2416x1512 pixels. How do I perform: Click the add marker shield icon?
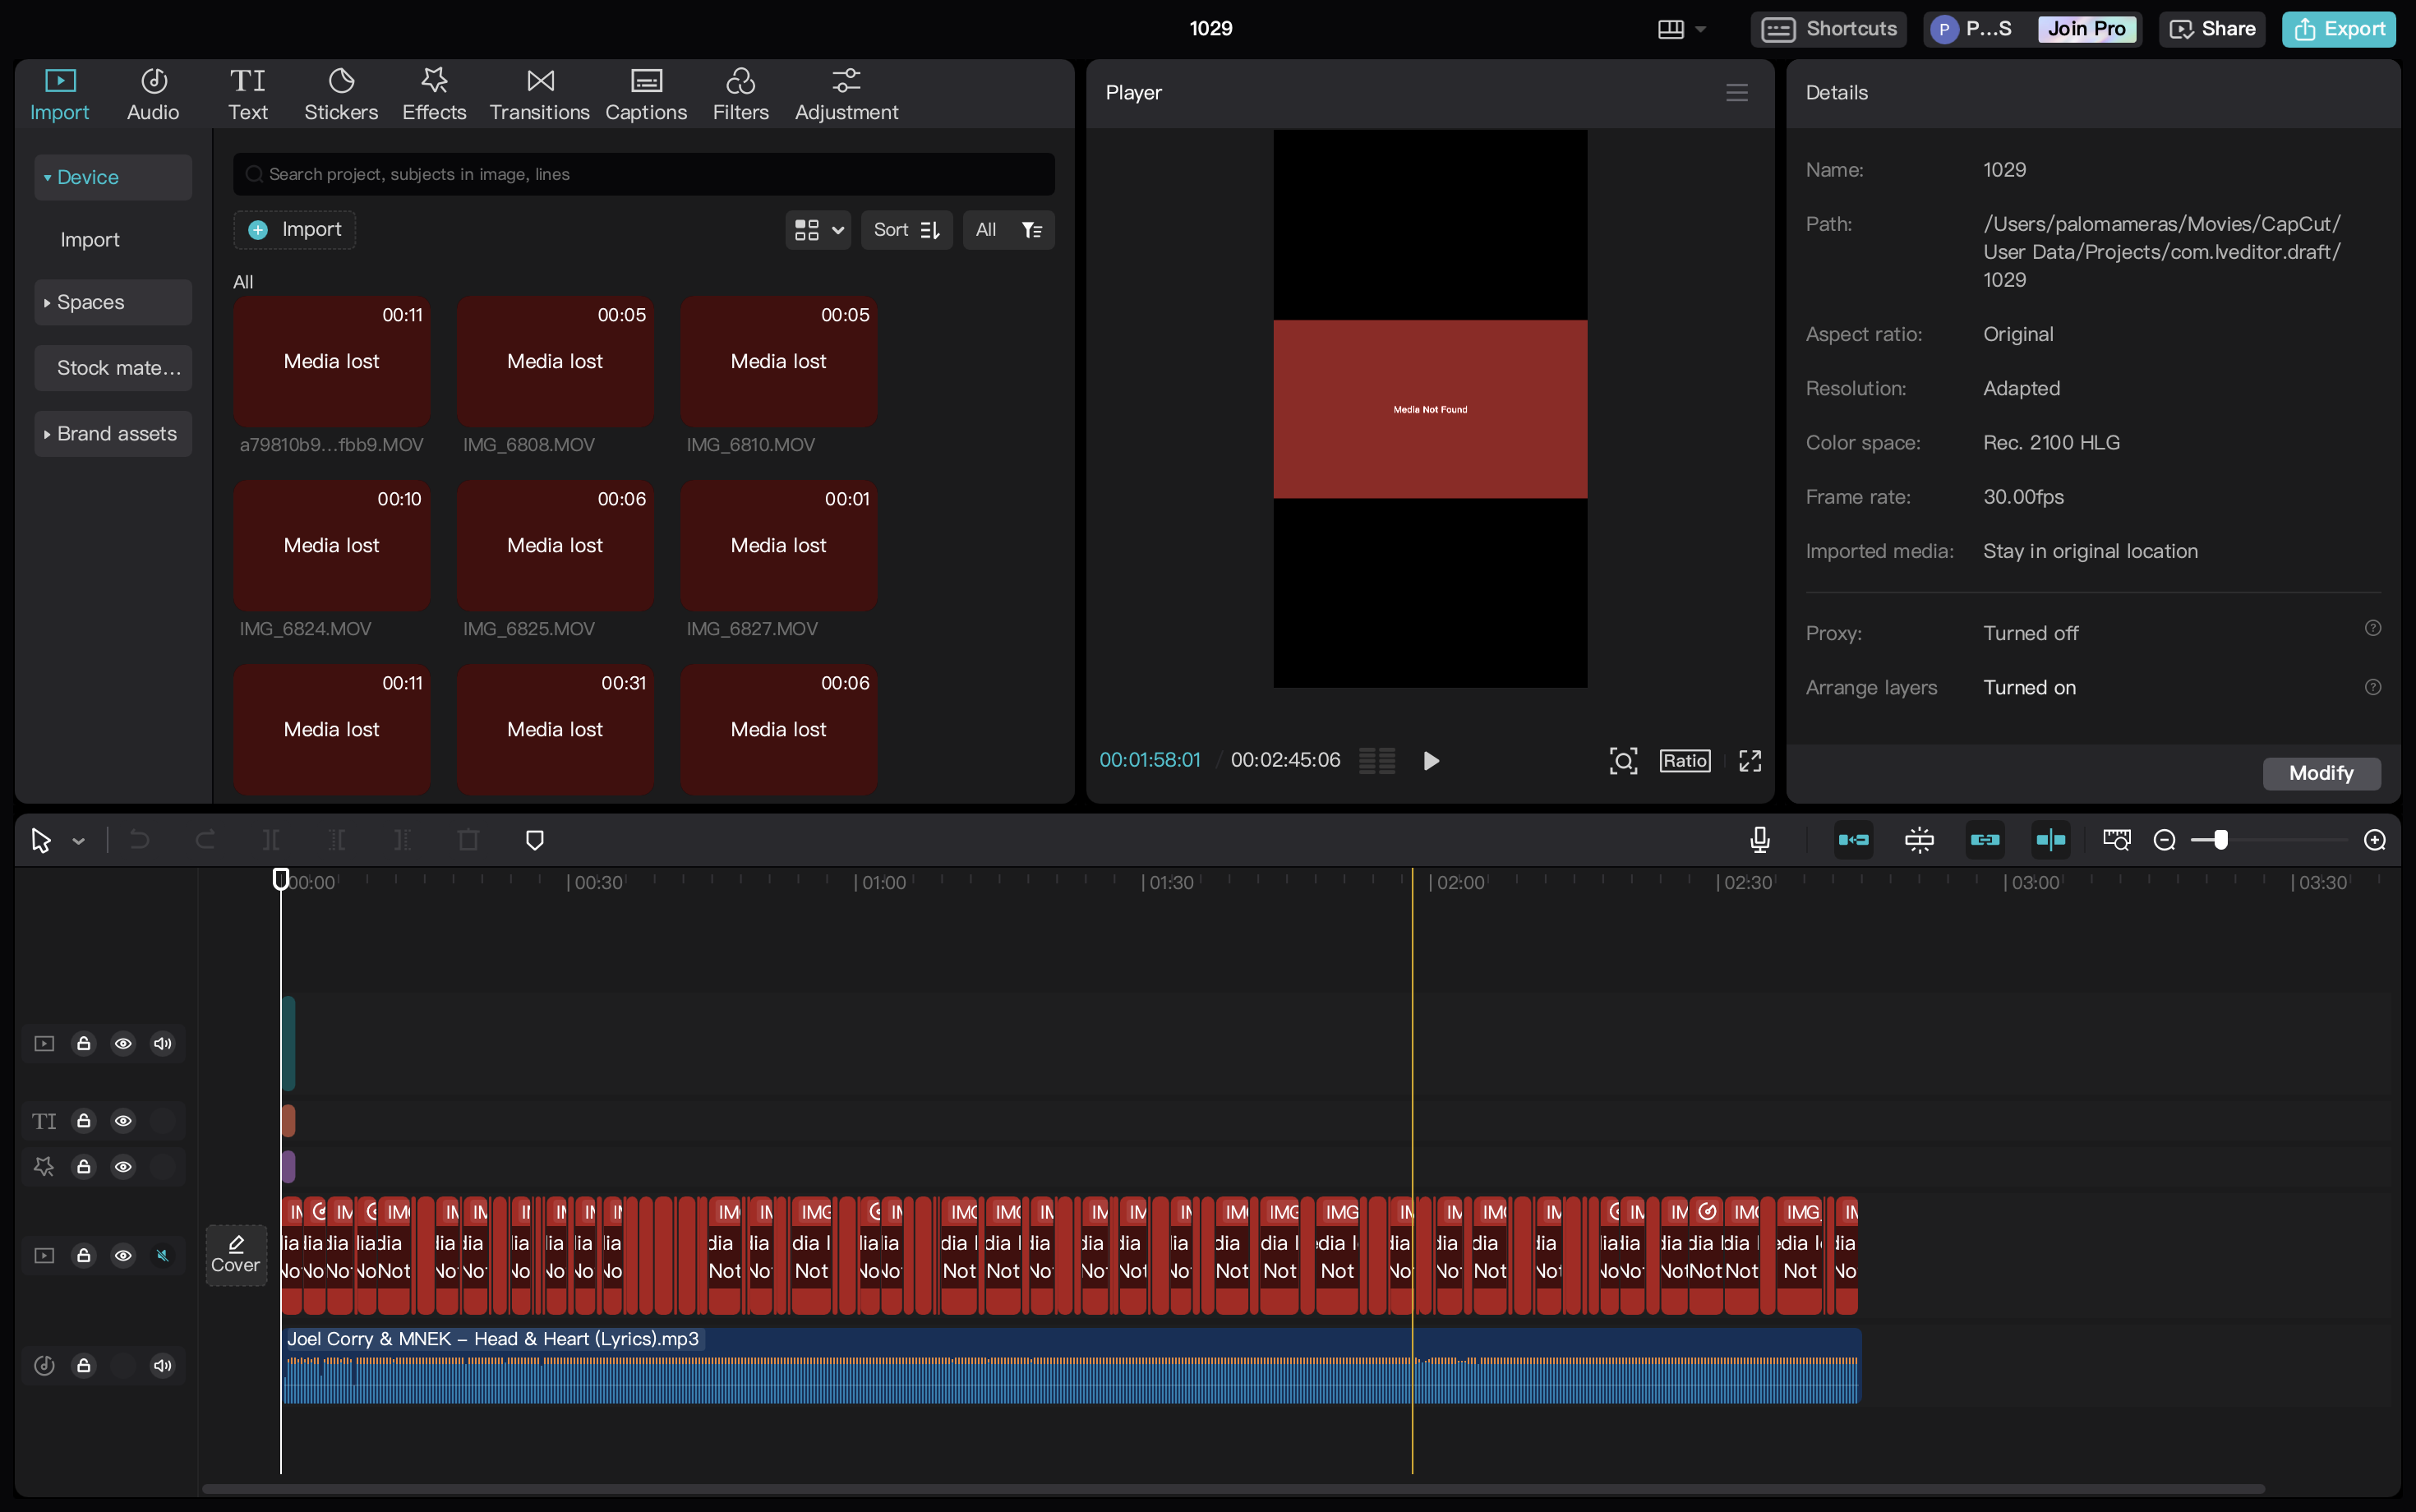tap(535, 840)
